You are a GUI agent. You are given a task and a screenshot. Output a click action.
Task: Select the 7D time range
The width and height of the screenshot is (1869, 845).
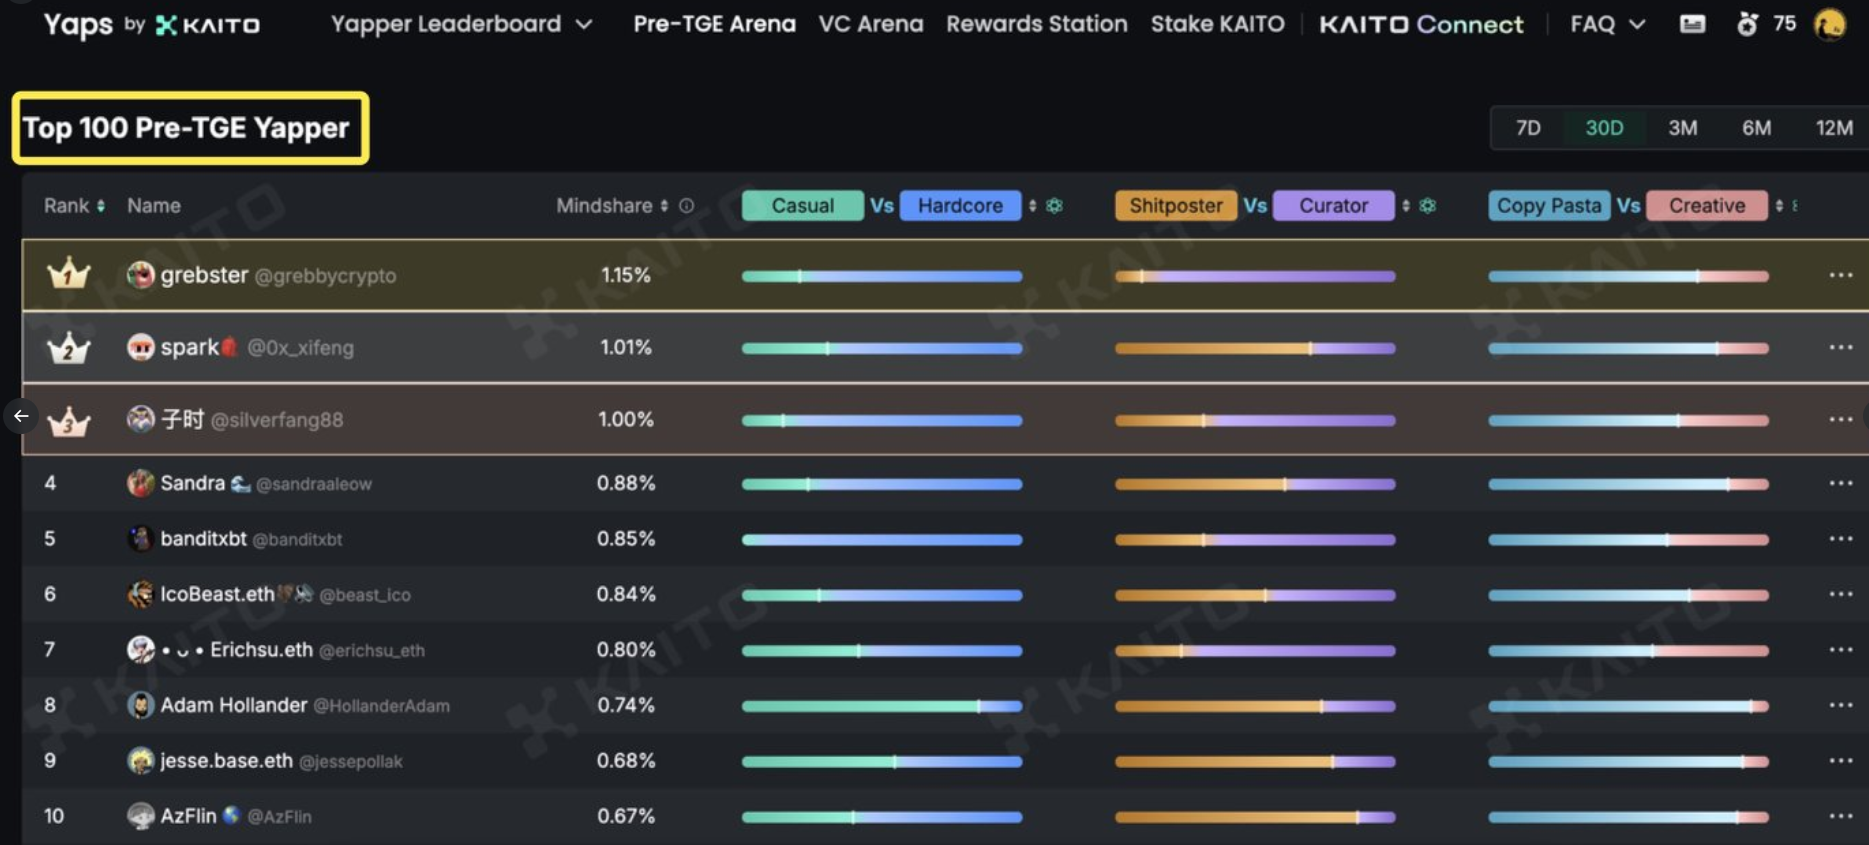point(1528,128)
